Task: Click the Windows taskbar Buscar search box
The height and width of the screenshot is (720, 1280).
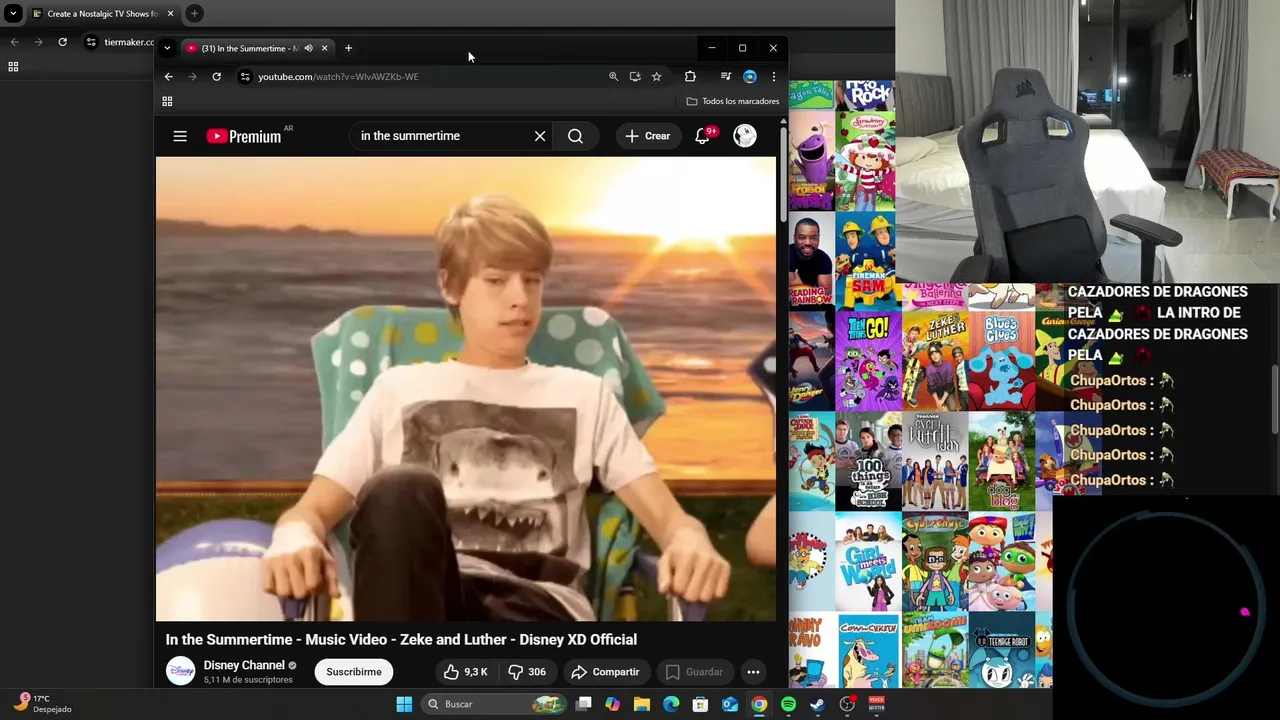Action: 495,704
